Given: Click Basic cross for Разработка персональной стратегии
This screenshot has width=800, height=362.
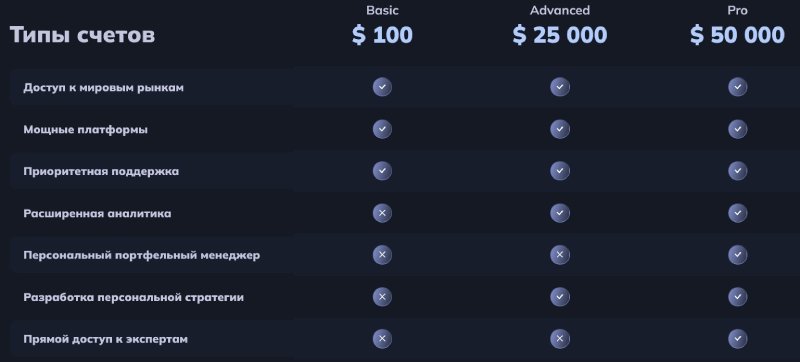Looking at the screenshot, I should [x=382, y=297].
